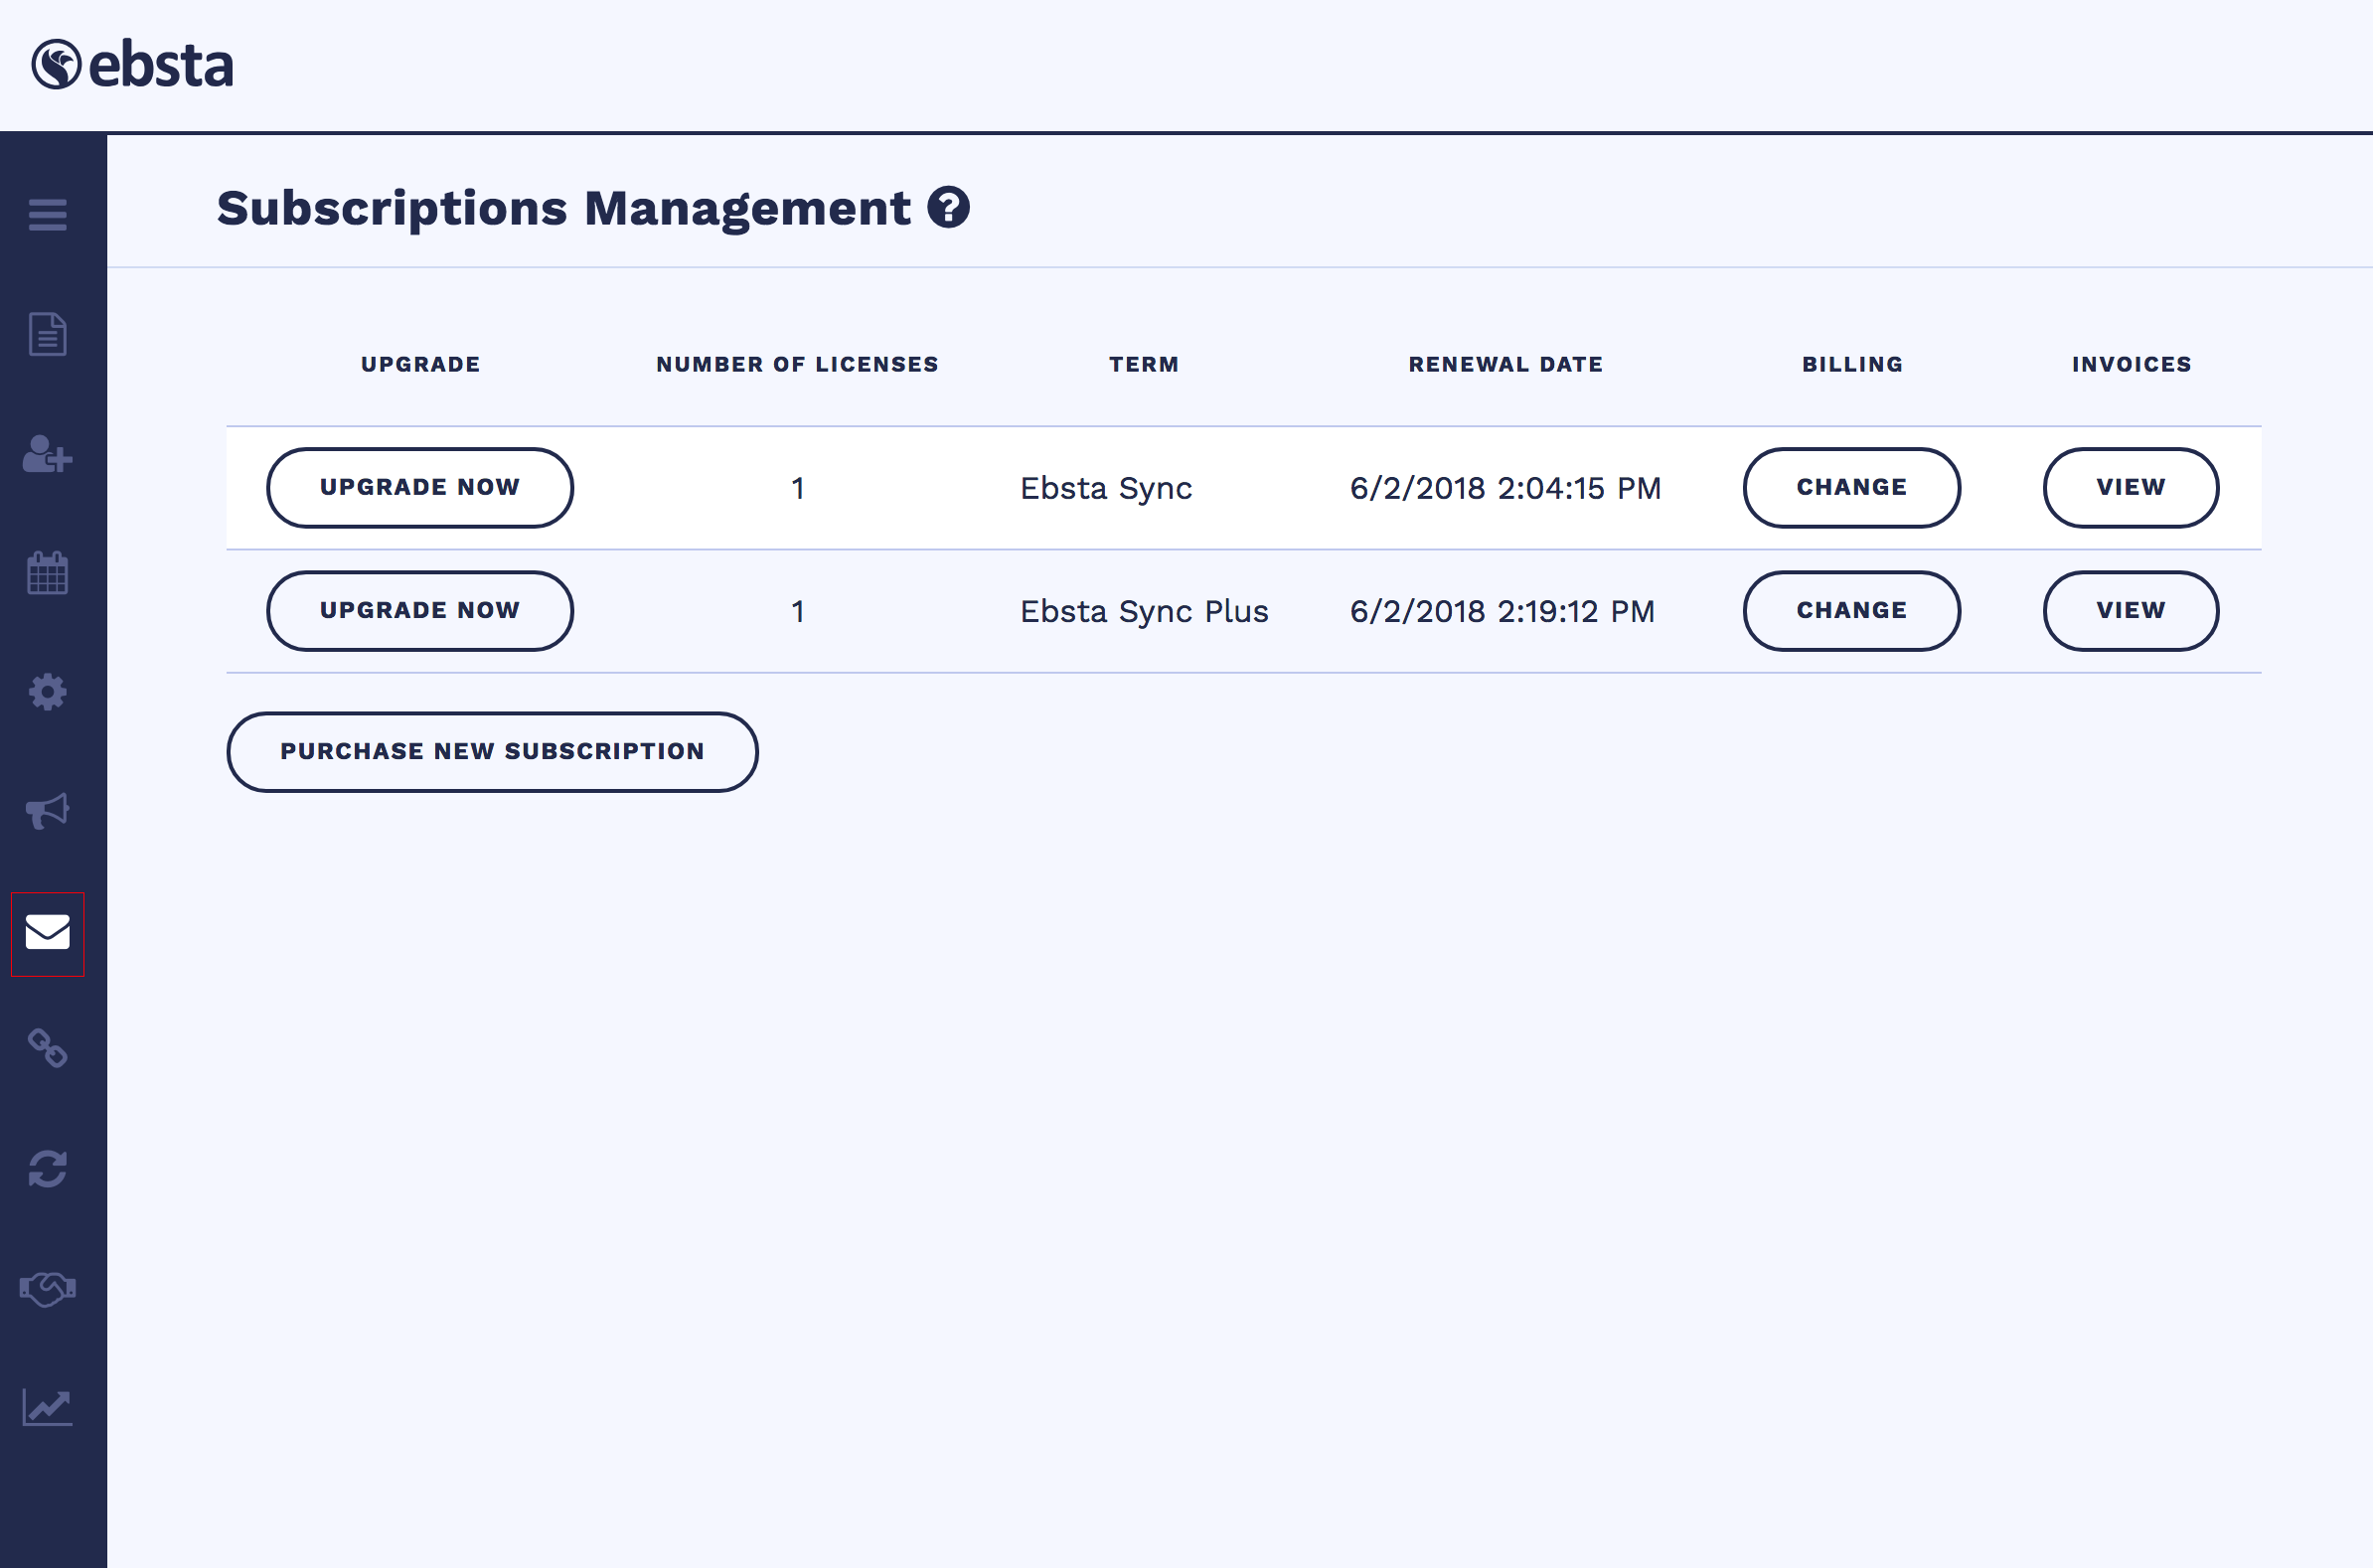Click the ebsta logo in header

pyautogui.click(x=132, y=65)
